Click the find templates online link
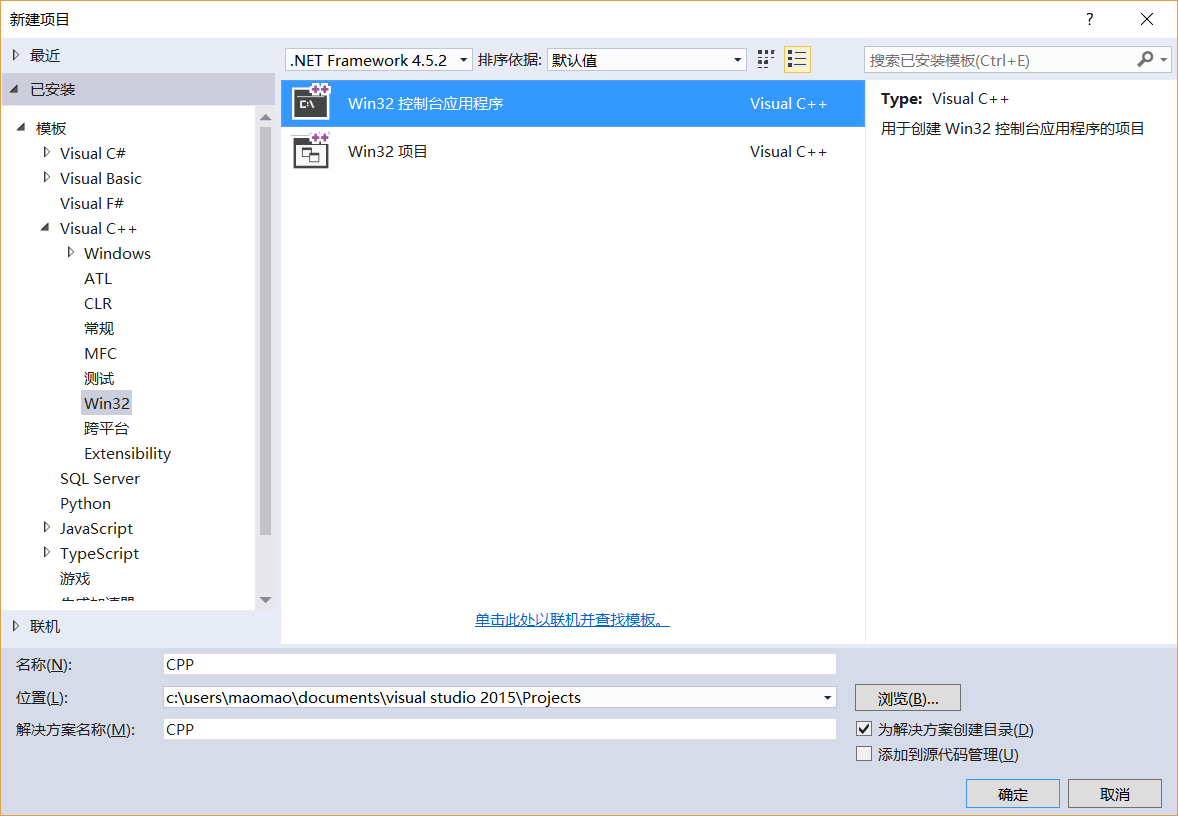The height and width of the screenshot is (816, 1178). (572, 620)
